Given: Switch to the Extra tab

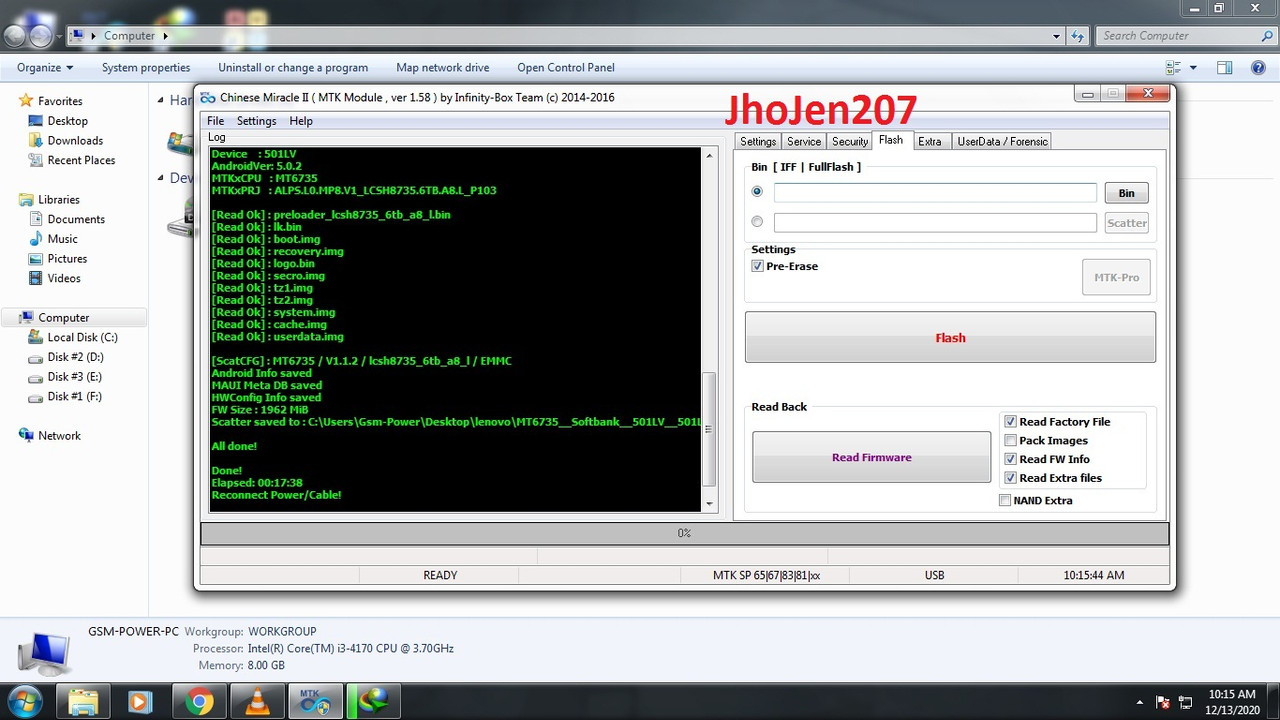Looking at the screenshot, I should click(x=930, y=142).
